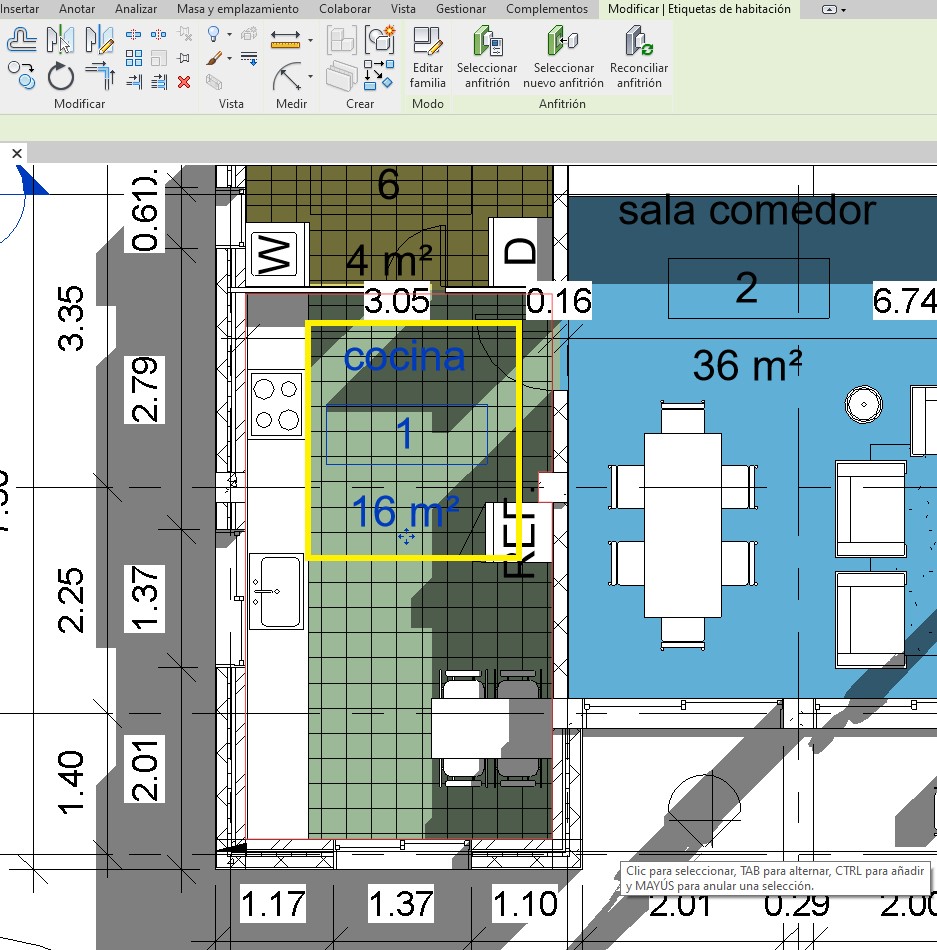Activate the Mirror Pick Axis tool

(x=61, y=41)
